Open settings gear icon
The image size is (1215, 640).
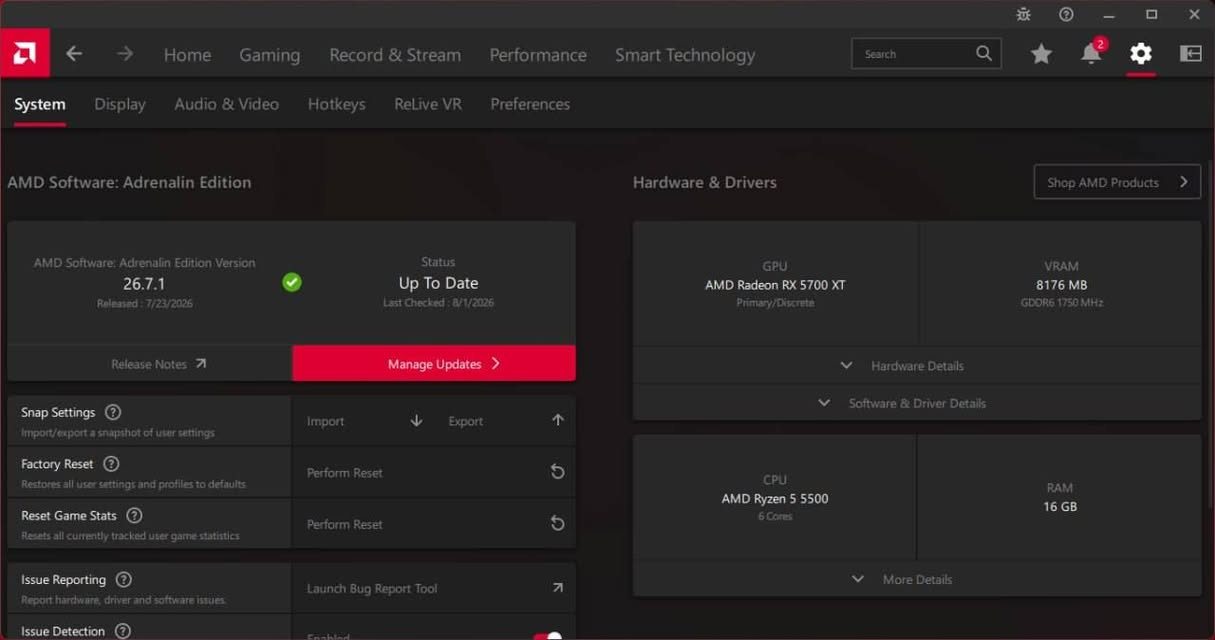(x=1141, y=54)
